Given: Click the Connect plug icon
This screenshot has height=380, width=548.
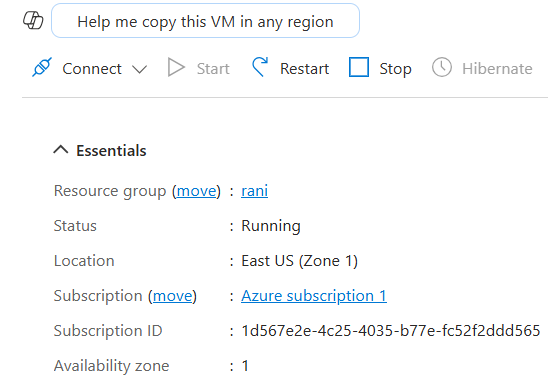Looking at the screenshot, I should tap(42, 67).
